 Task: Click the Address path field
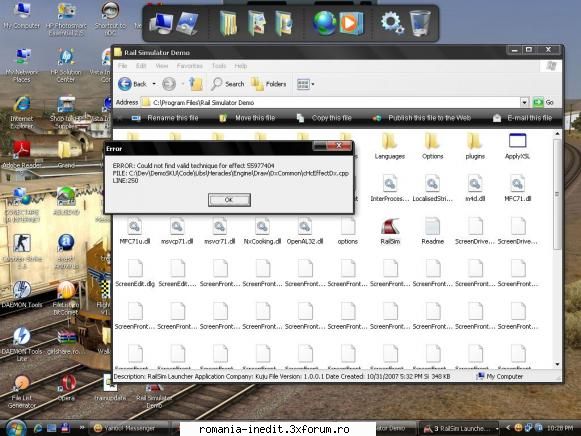(330, 102)
